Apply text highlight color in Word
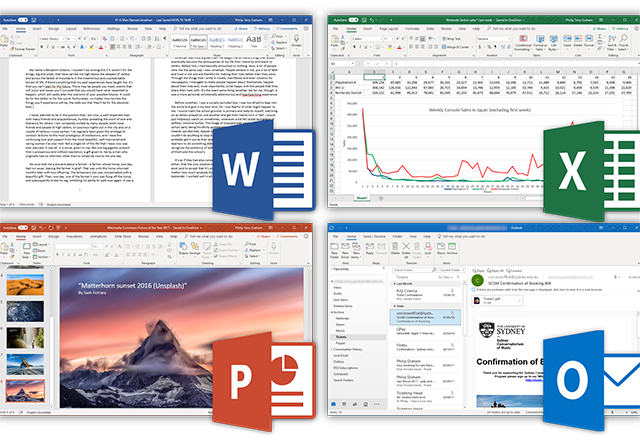Viewport: 640px width, 440px height. [92, 47]
